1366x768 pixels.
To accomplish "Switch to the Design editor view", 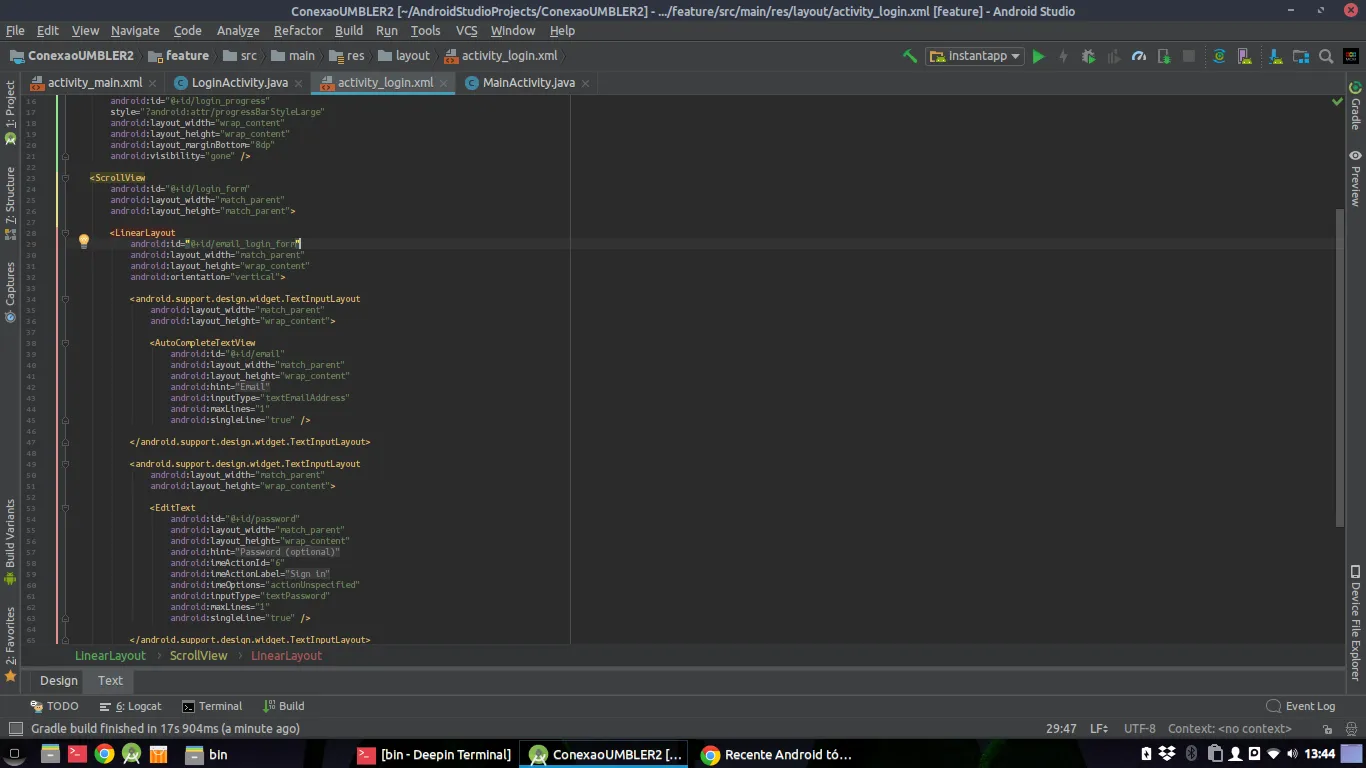I will click(x=58, y=681).
